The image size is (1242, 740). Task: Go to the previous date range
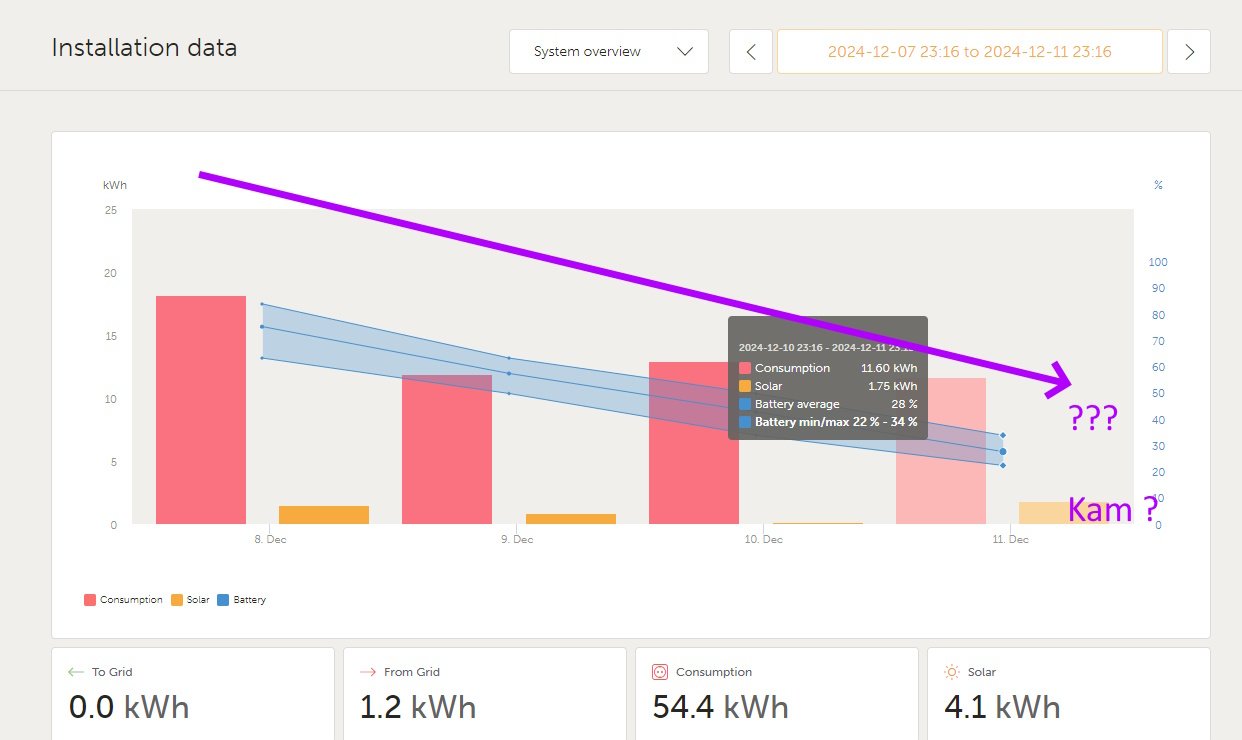click(751, 51)
